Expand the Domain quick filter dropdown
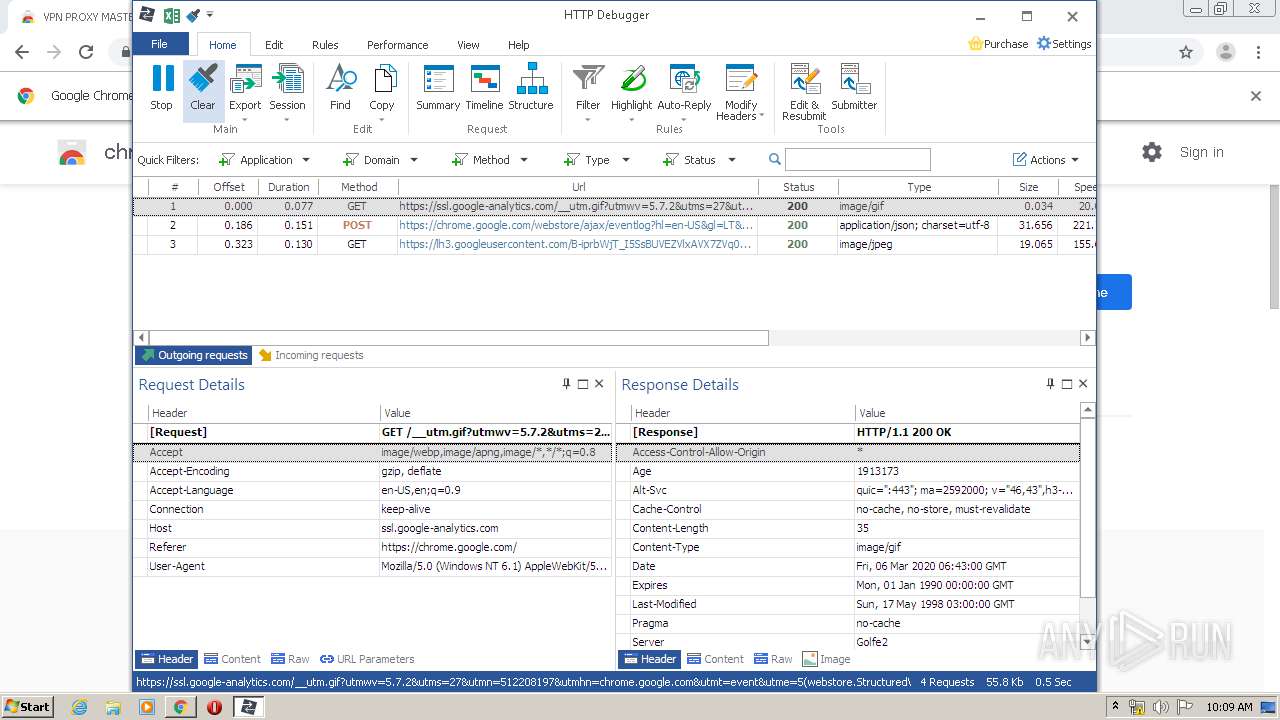This screenshot has height=720, width=1280. coord(413,160)
